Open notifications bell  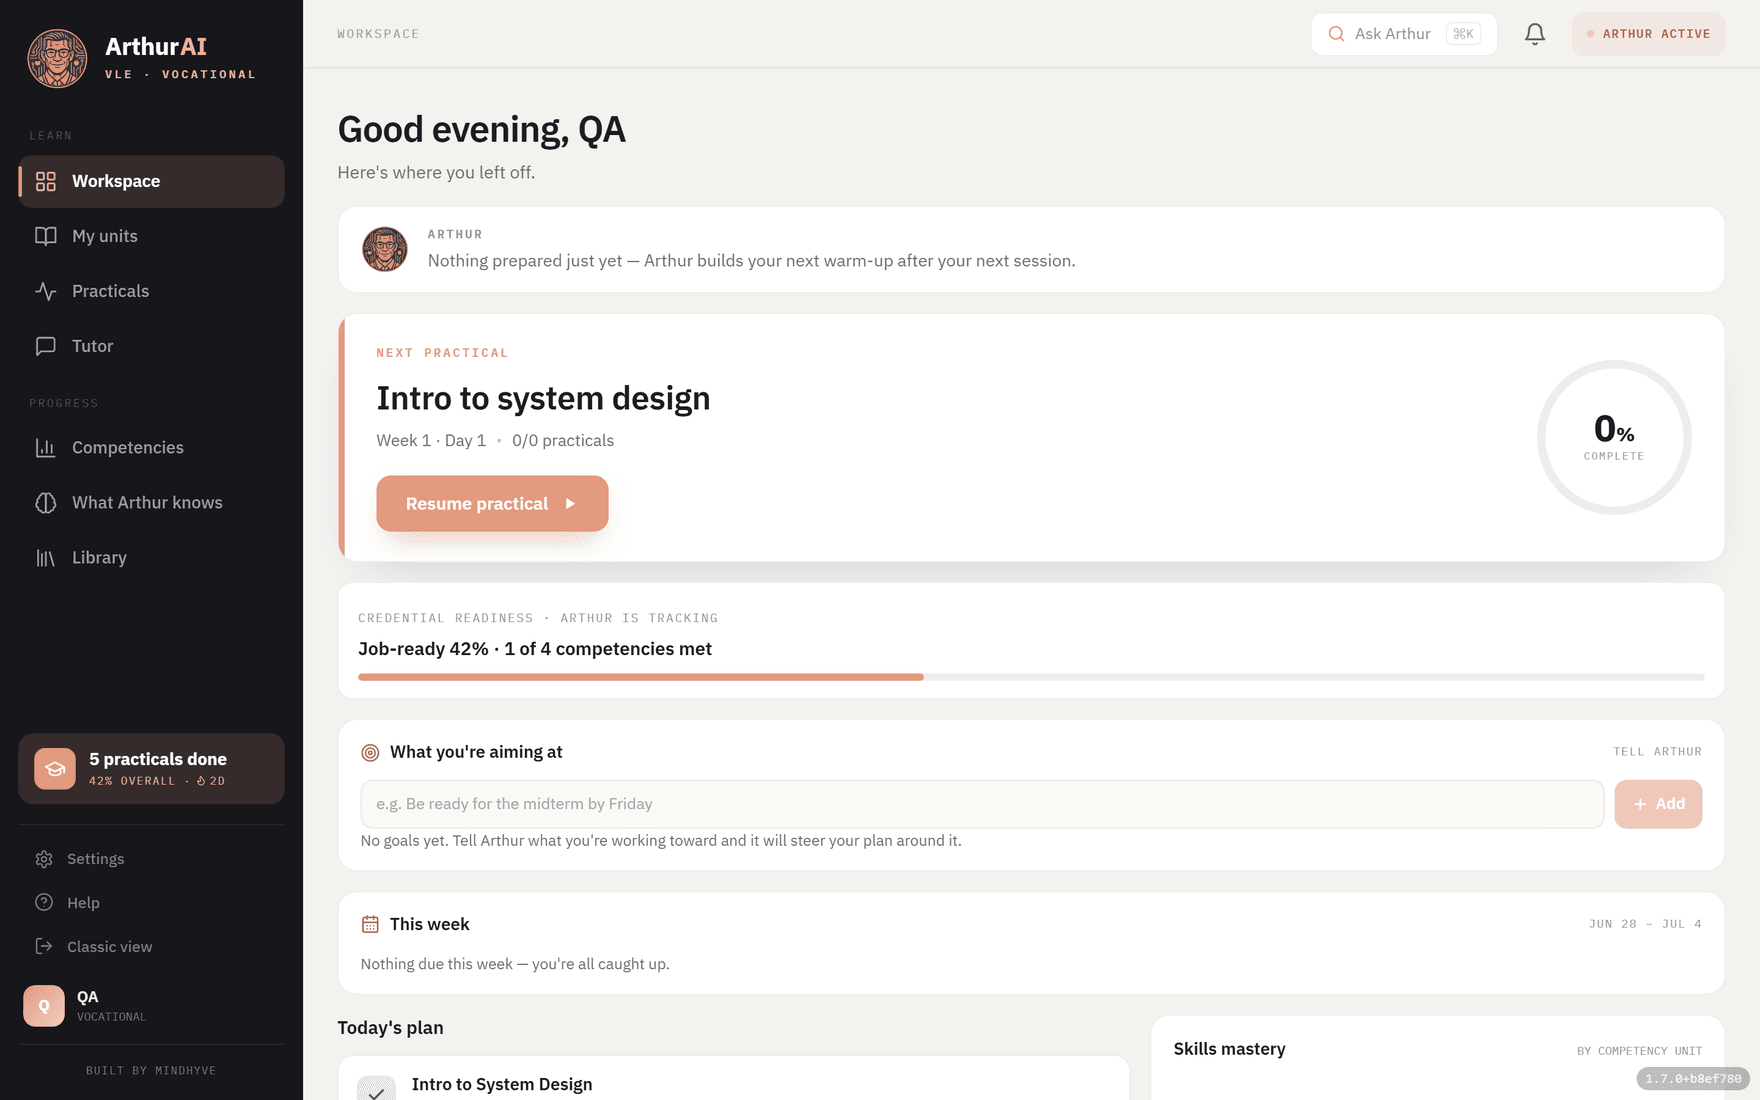point(1535,34)
